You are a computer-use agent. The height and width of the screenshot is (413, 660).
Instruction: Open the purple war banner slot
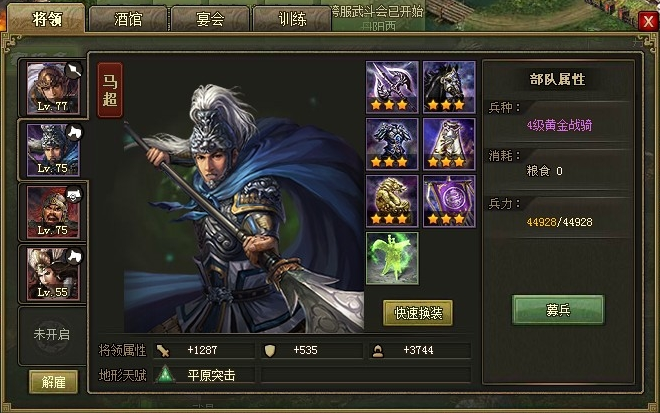tap(449, 201)
